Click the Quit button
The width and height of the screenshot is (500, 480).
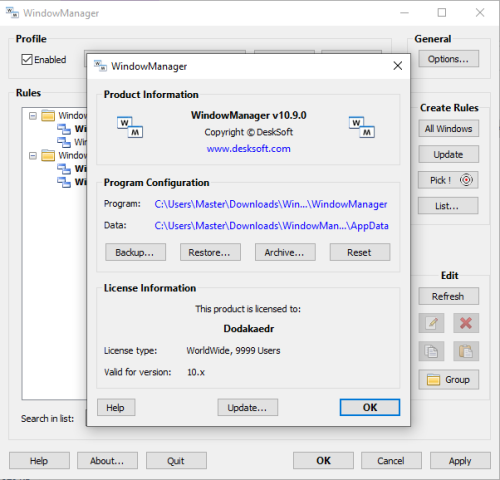point(176,461)
